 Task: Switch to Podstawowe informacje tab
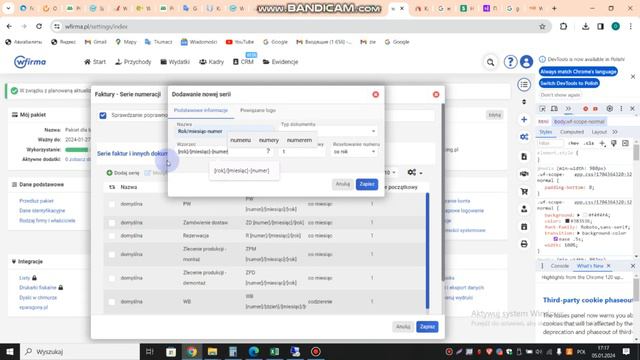pos(201,110)
